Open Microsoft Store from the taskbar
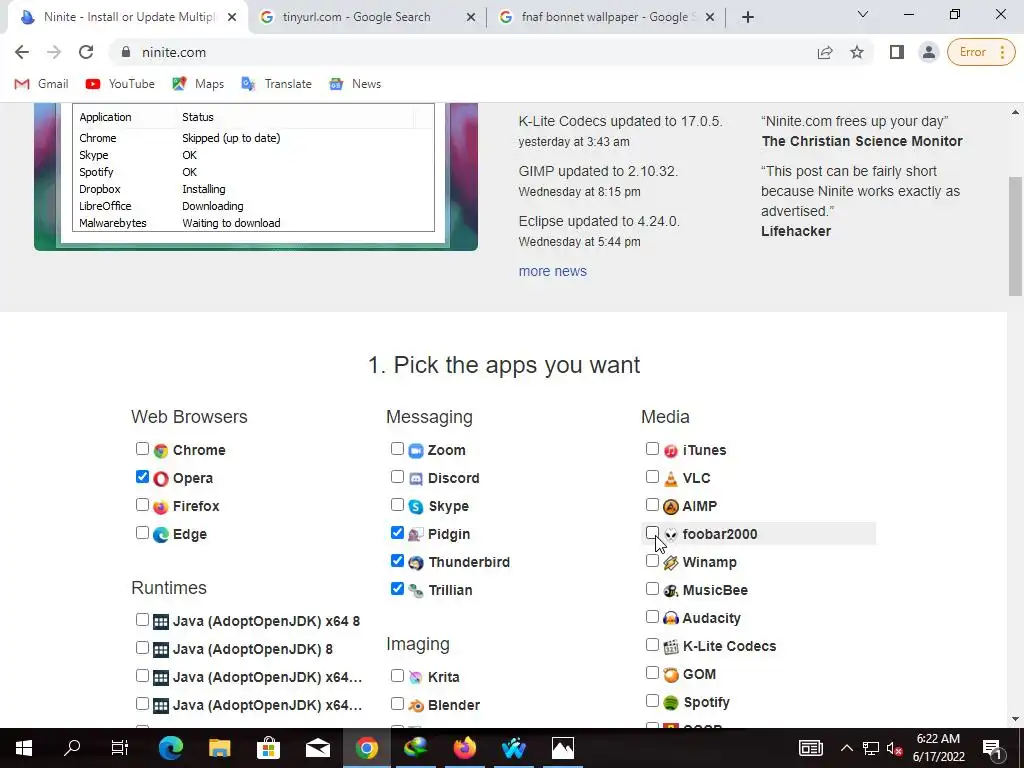 [x=268, y=748]
